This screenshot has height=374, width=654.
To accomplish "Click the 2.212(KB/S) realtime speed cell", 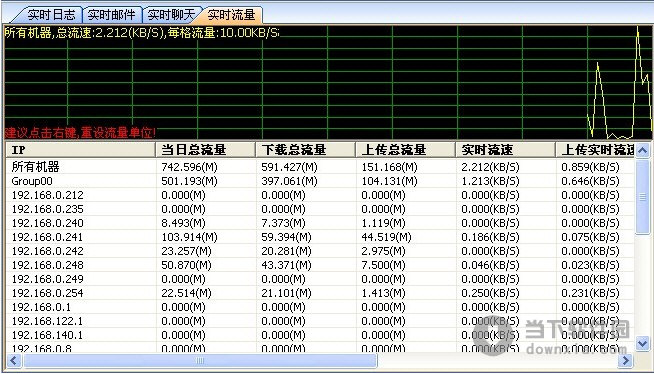I will pyautogui.click(x=490, y=167).
